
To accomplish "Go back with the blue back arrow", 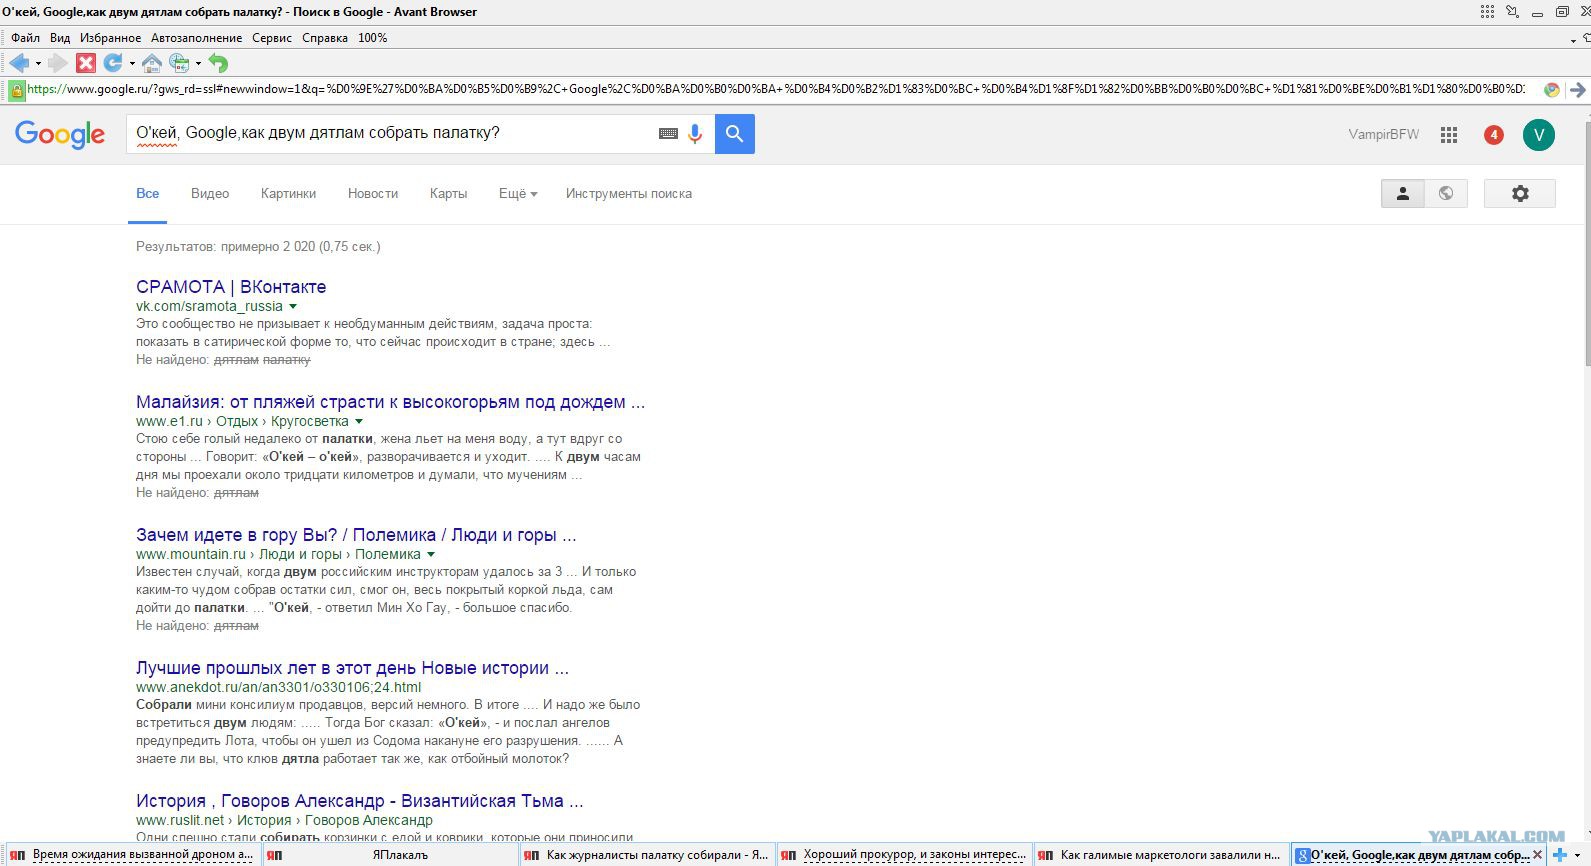I will [x=19, y=63].
